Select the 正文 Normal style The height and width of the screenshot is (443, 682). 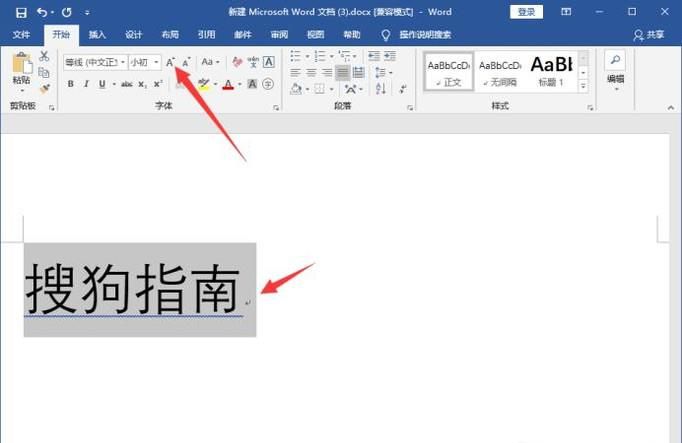tap(449, 71)
